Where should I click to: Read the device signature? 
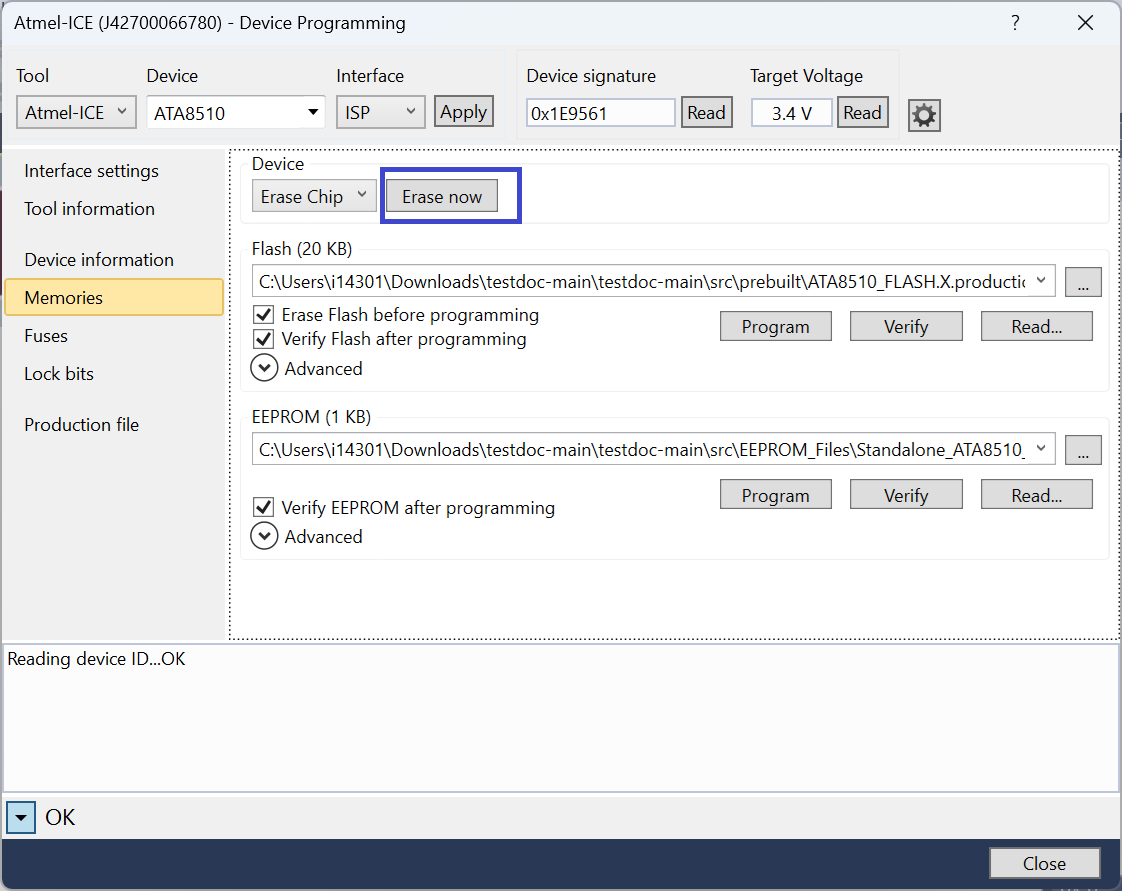coord(707,113)
